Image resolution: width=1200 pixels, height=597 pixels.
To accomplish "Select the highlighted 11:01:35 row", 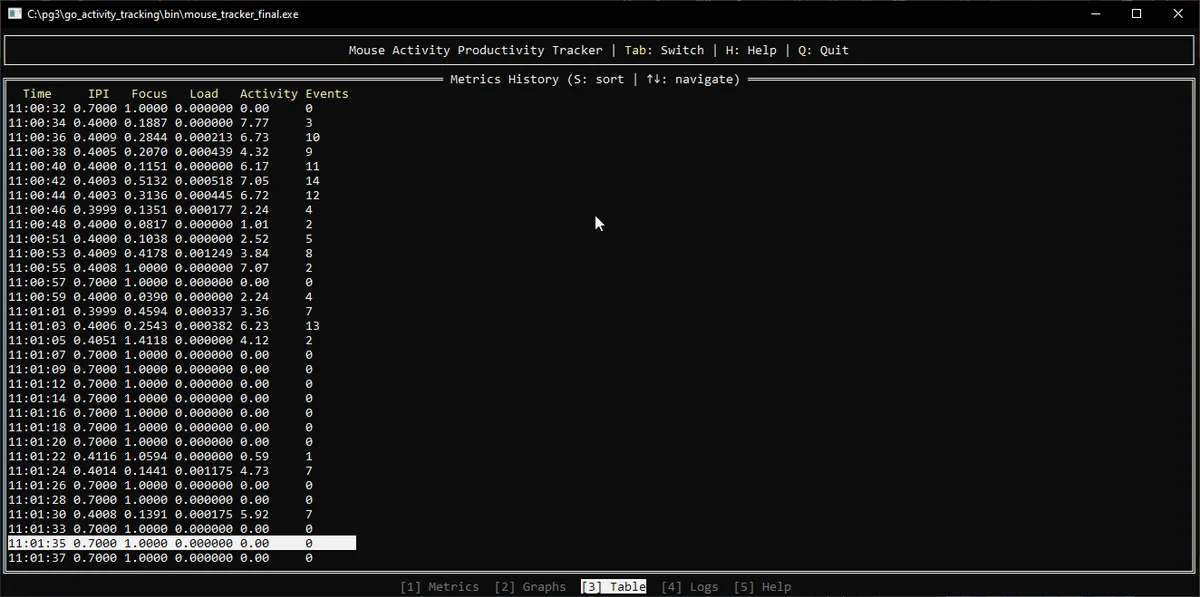I will tap(181, 543).
